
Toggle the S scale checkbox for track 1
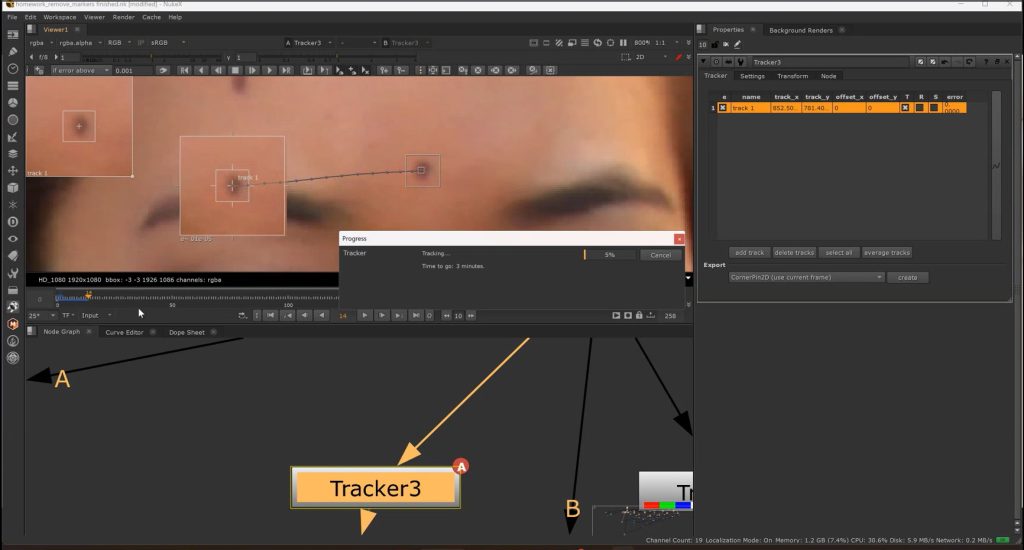[934, 108]
